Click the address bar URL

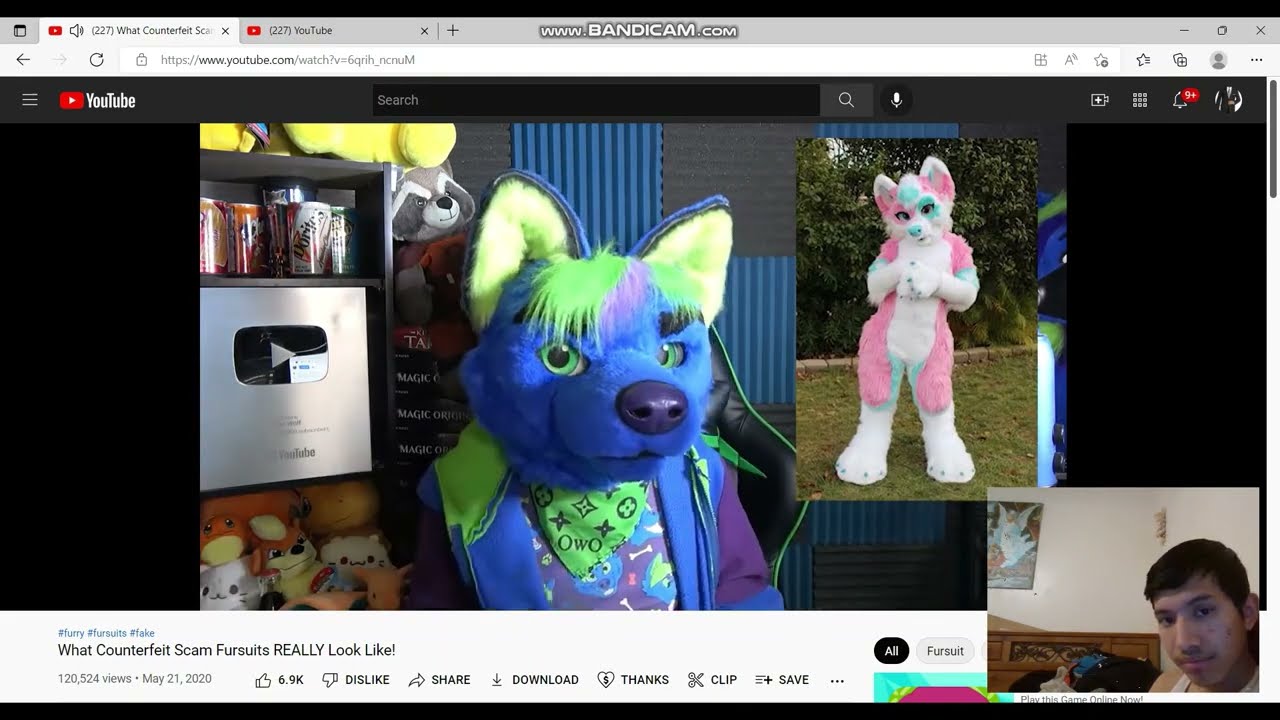point(288,60)
